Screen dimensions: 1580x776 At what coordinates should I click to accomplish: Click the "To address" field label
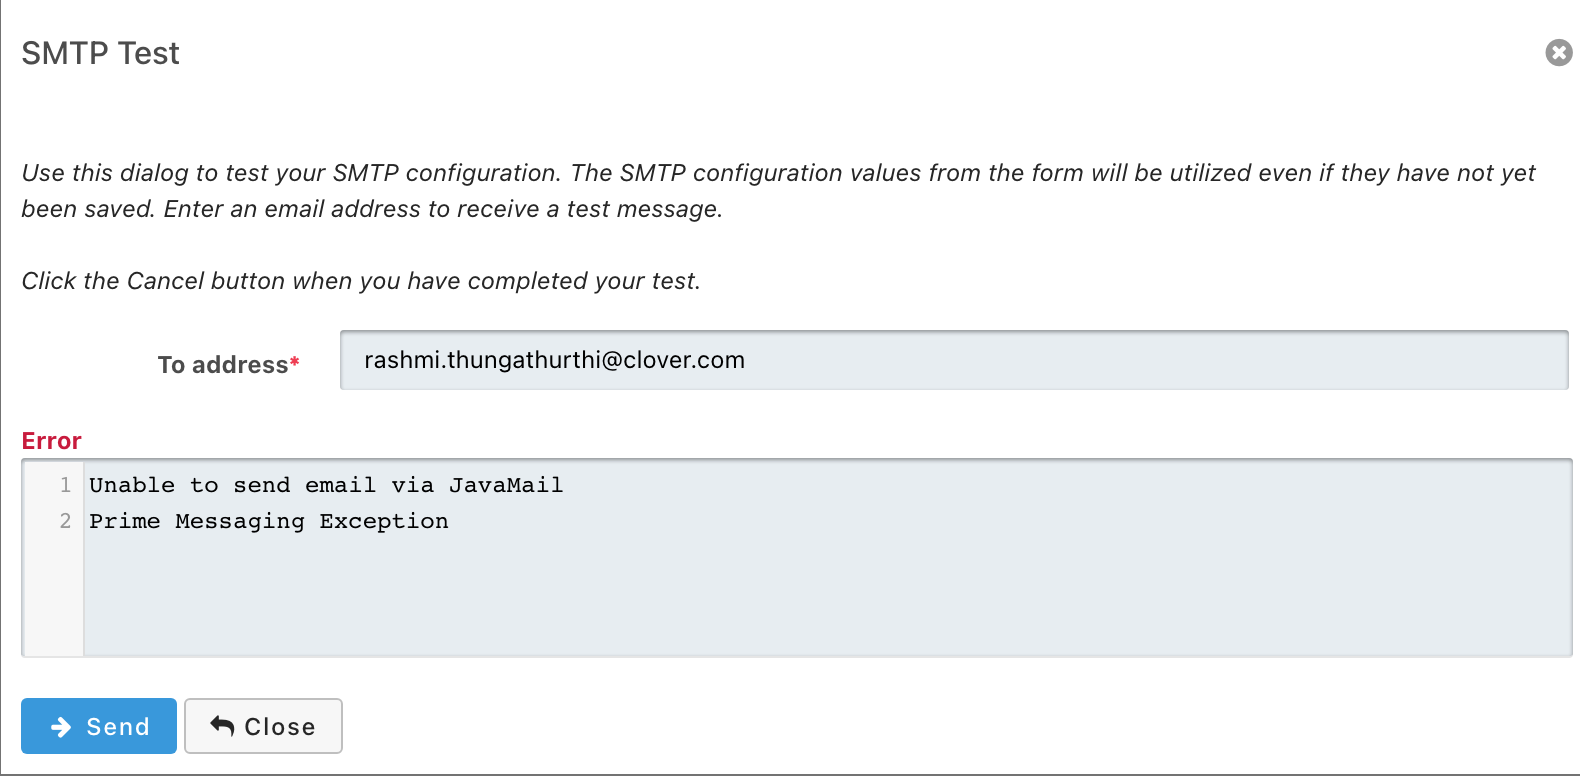222,365
